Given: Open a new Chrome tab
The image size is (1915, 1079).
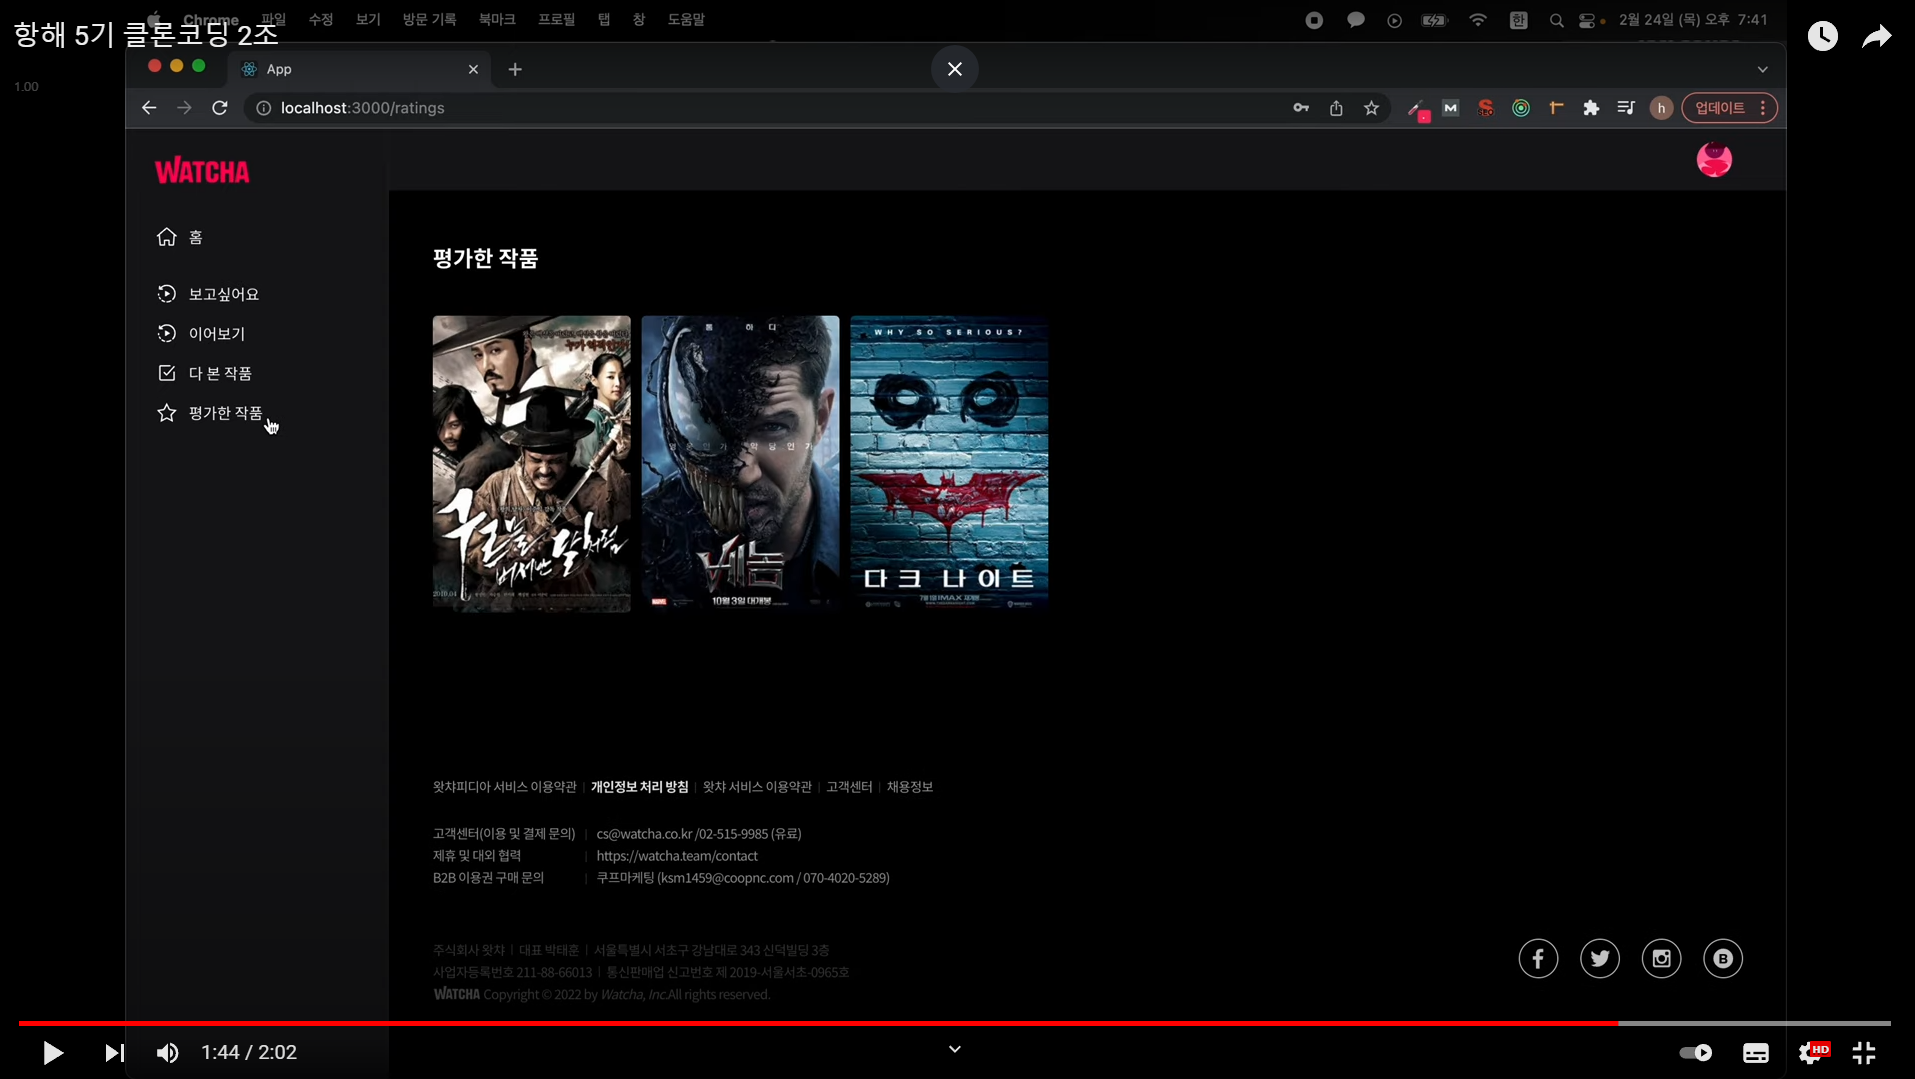Looking at the screenshot, I should point(515,69).
